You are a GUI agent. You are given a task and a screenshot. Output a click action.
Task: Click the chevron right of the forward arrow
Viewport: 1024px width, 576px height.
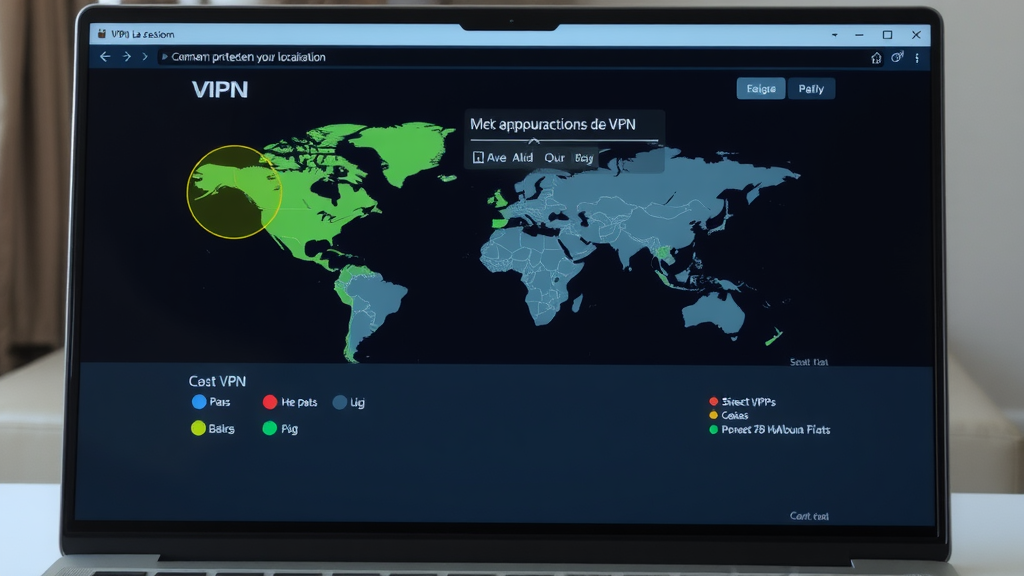(146, 57)
